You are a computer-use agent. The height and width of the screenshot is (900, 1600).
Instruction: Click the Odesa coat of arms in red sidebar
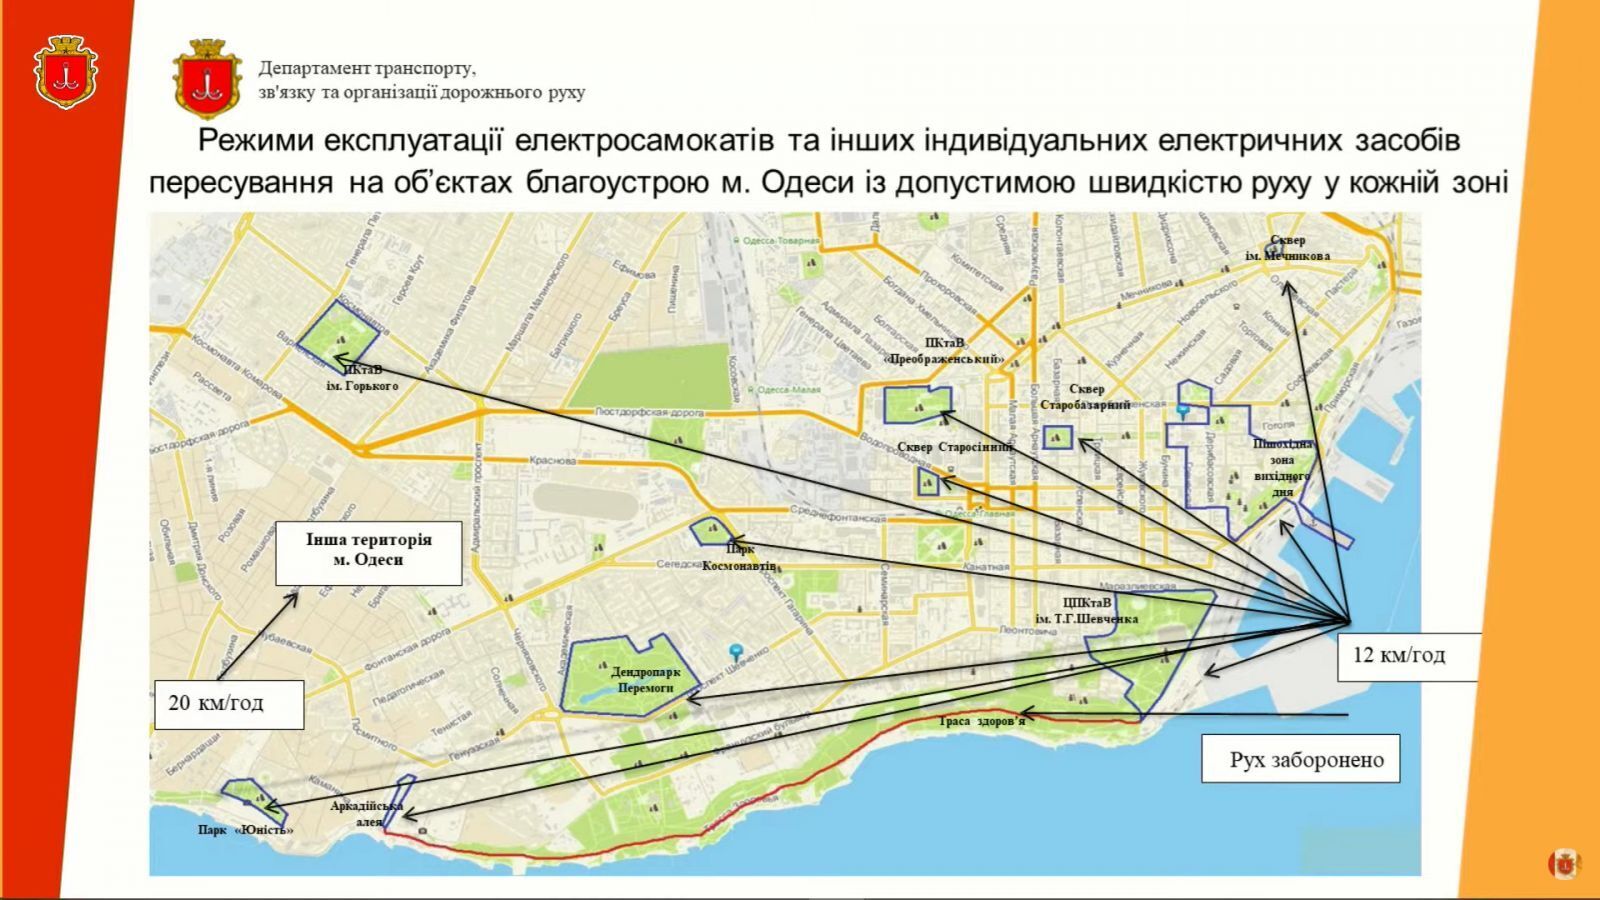(x=66, y=72)
